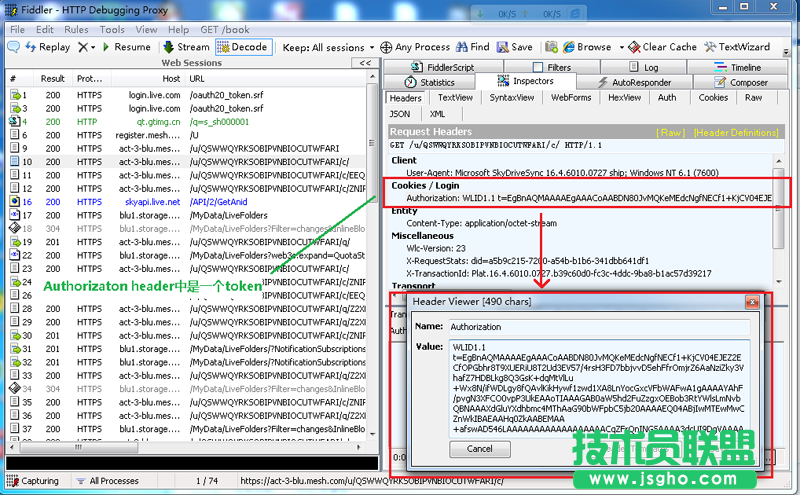Select the Headers request inspector tab
The image size is (800, 495).
click(406, 98)
